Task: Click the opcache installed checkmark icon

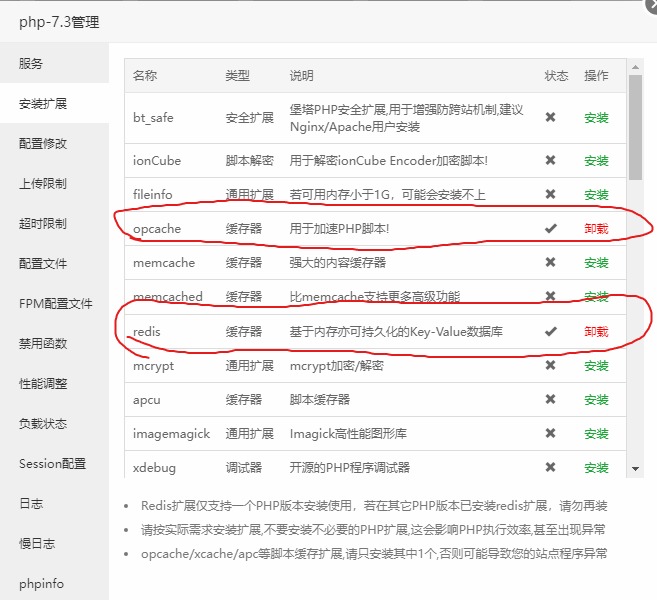Action: pos(551,228)
